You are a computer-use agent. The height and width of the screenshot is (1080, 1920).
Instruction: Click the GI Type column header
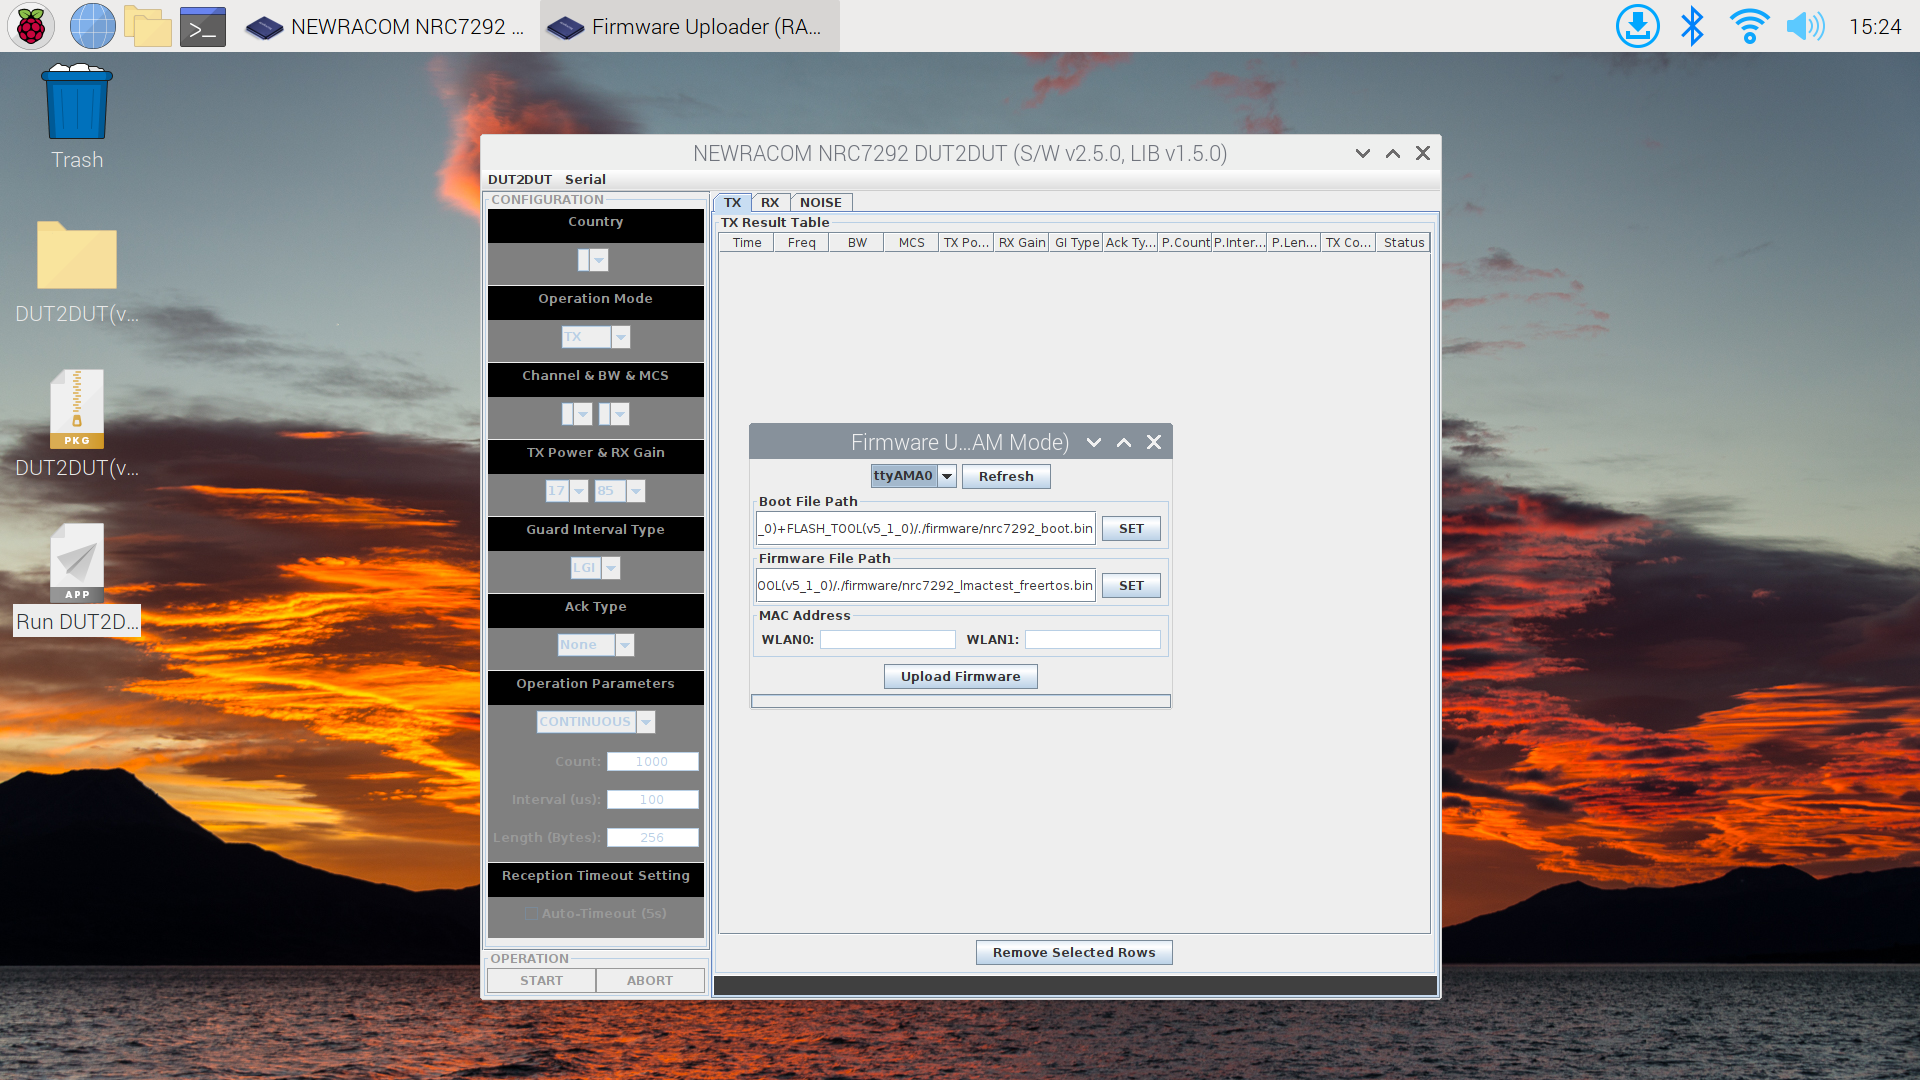point(1076,242)
